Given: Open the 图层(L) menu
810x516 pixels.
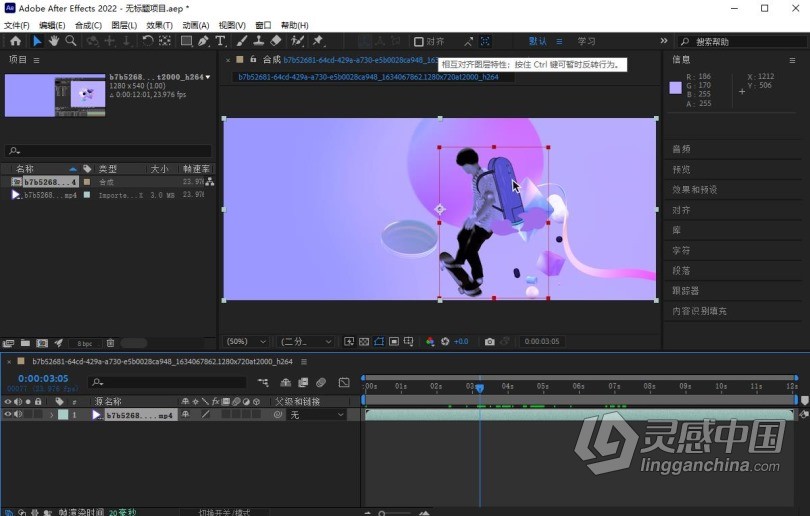Looking at the screenshot, I should tap(124, 25).
